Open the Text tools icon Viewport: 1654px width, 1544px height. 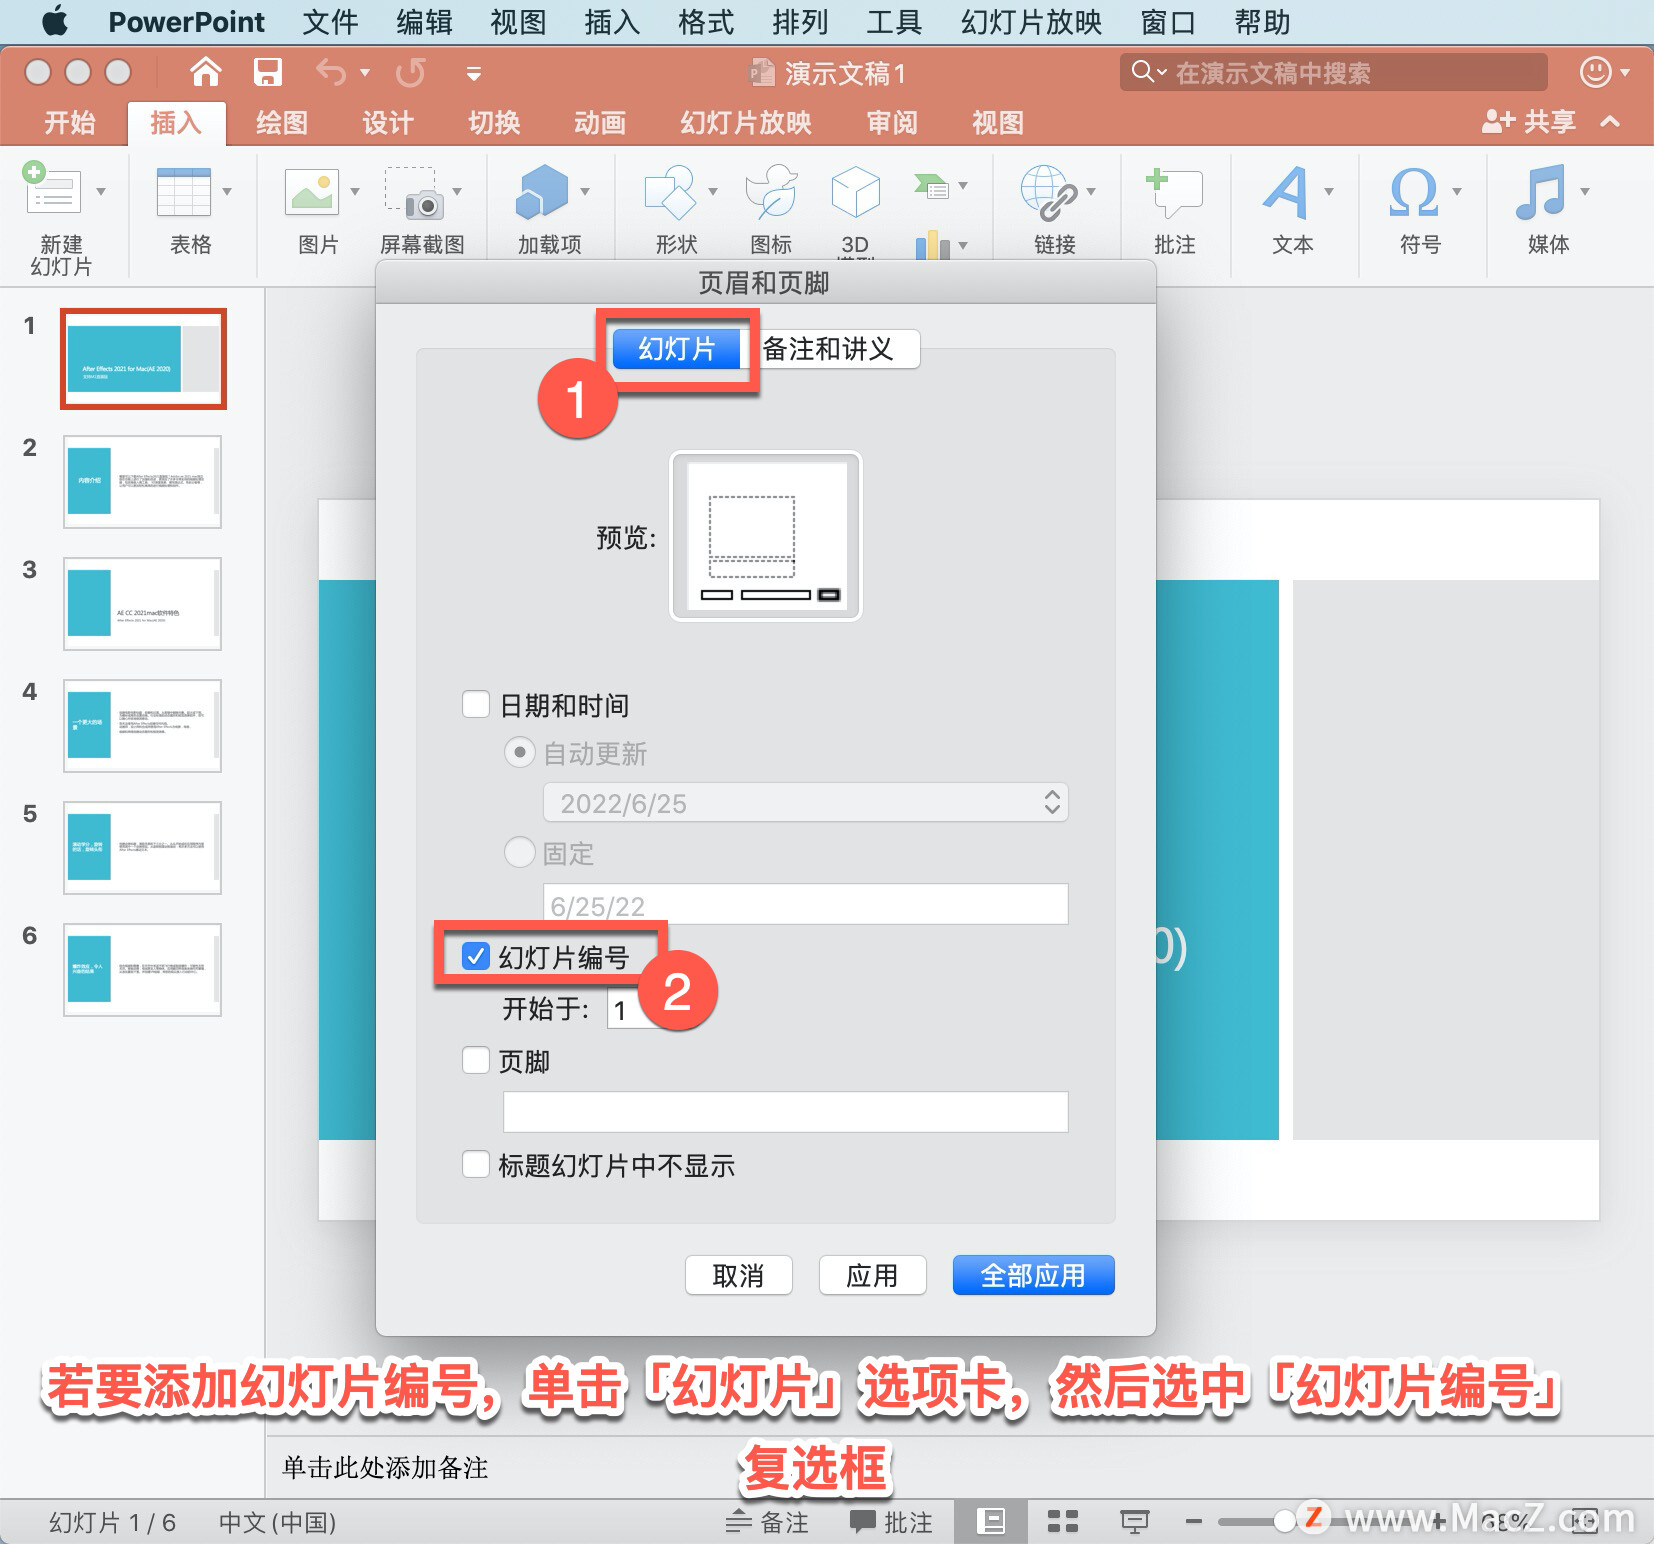[1286, 192]
